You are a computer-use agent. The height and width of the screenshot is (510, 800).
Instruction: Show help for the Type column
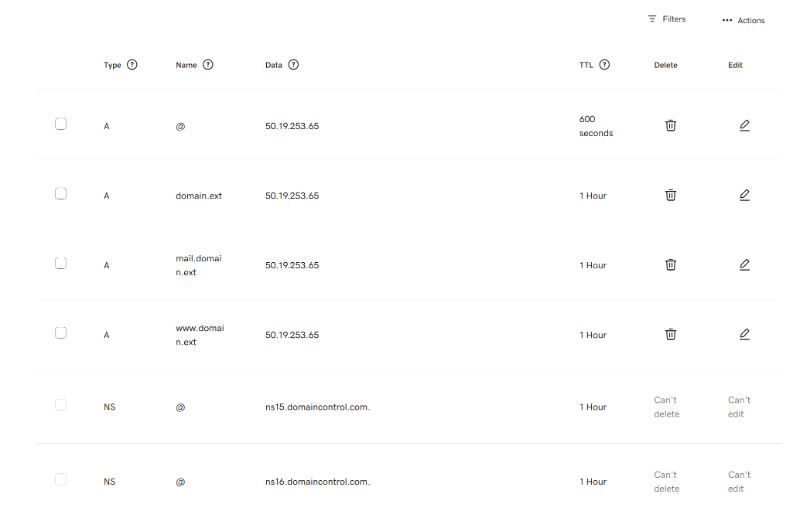(x=132, y=65)
